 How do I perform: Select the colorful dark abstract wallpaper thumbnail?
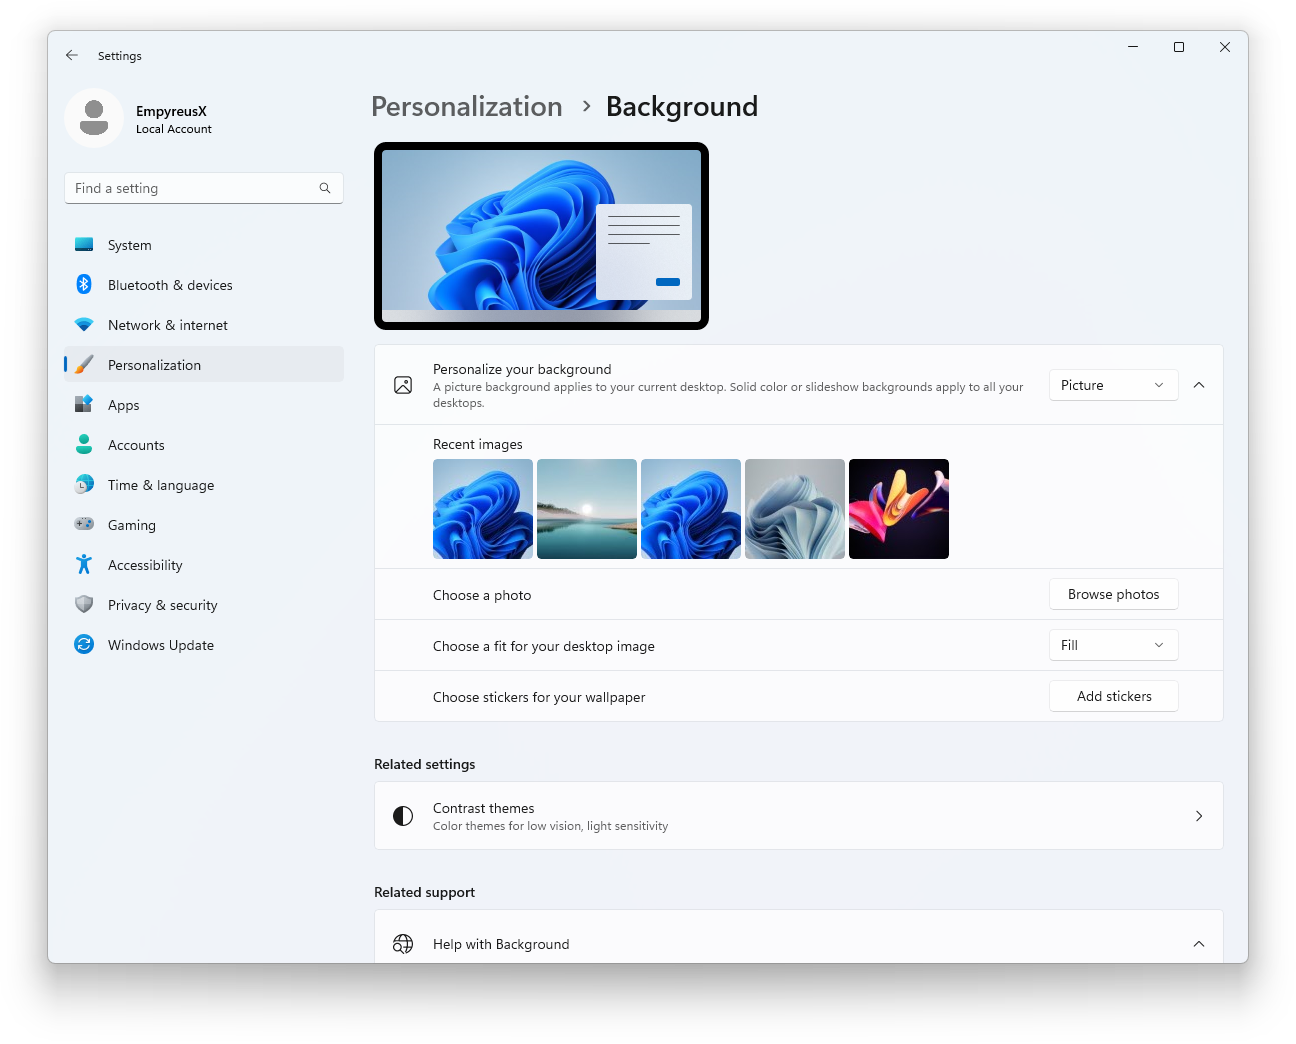899,509
